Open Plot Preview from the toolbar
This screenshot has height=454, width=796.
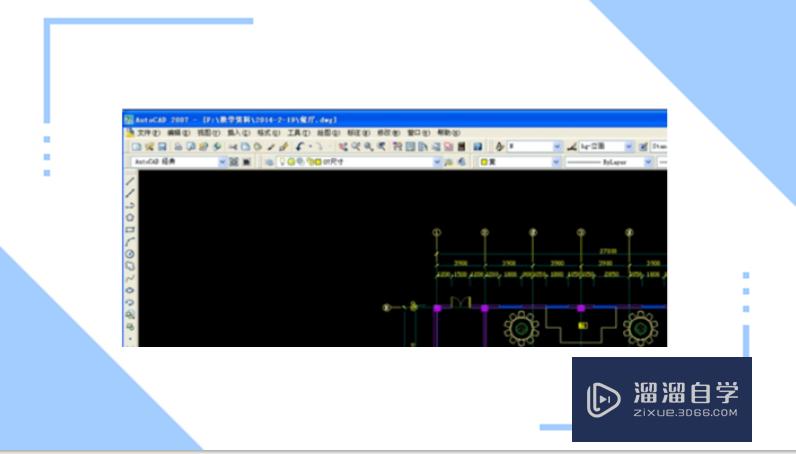[191, 147]
